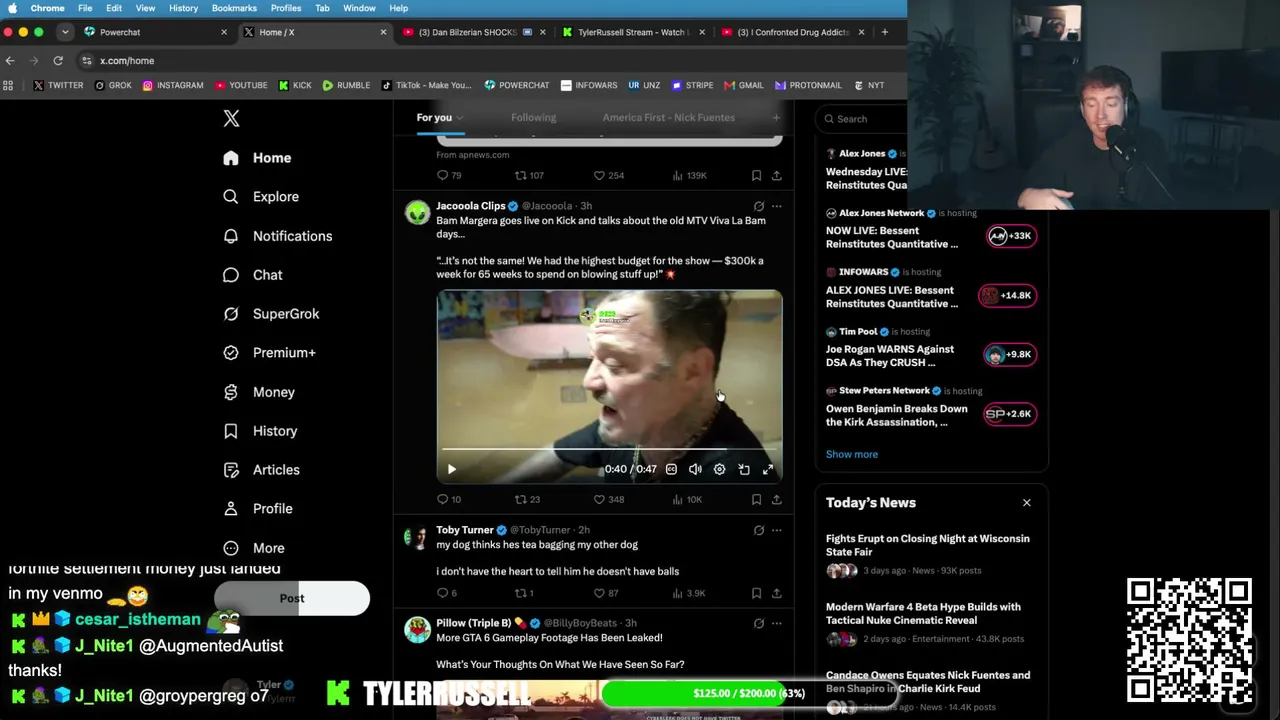
Task: Open the Profiles menu in menu bar
Action: 286,8
